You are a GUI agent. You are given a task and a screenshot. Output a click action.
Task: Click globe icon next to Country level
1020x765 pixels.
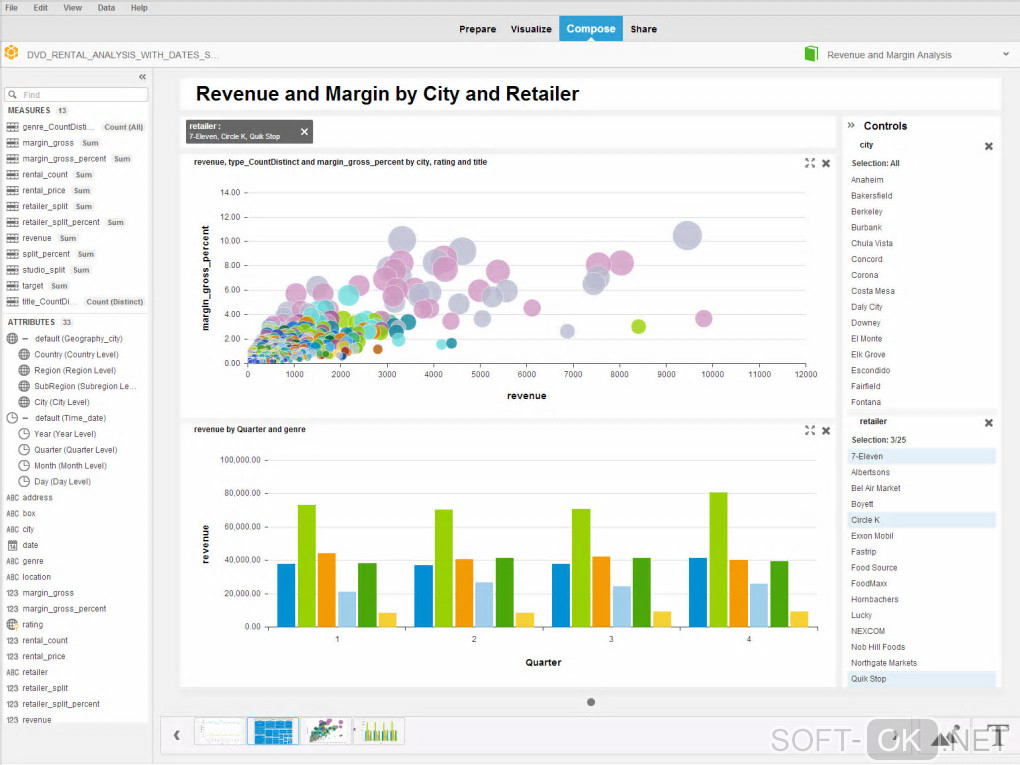pos(24,355)
